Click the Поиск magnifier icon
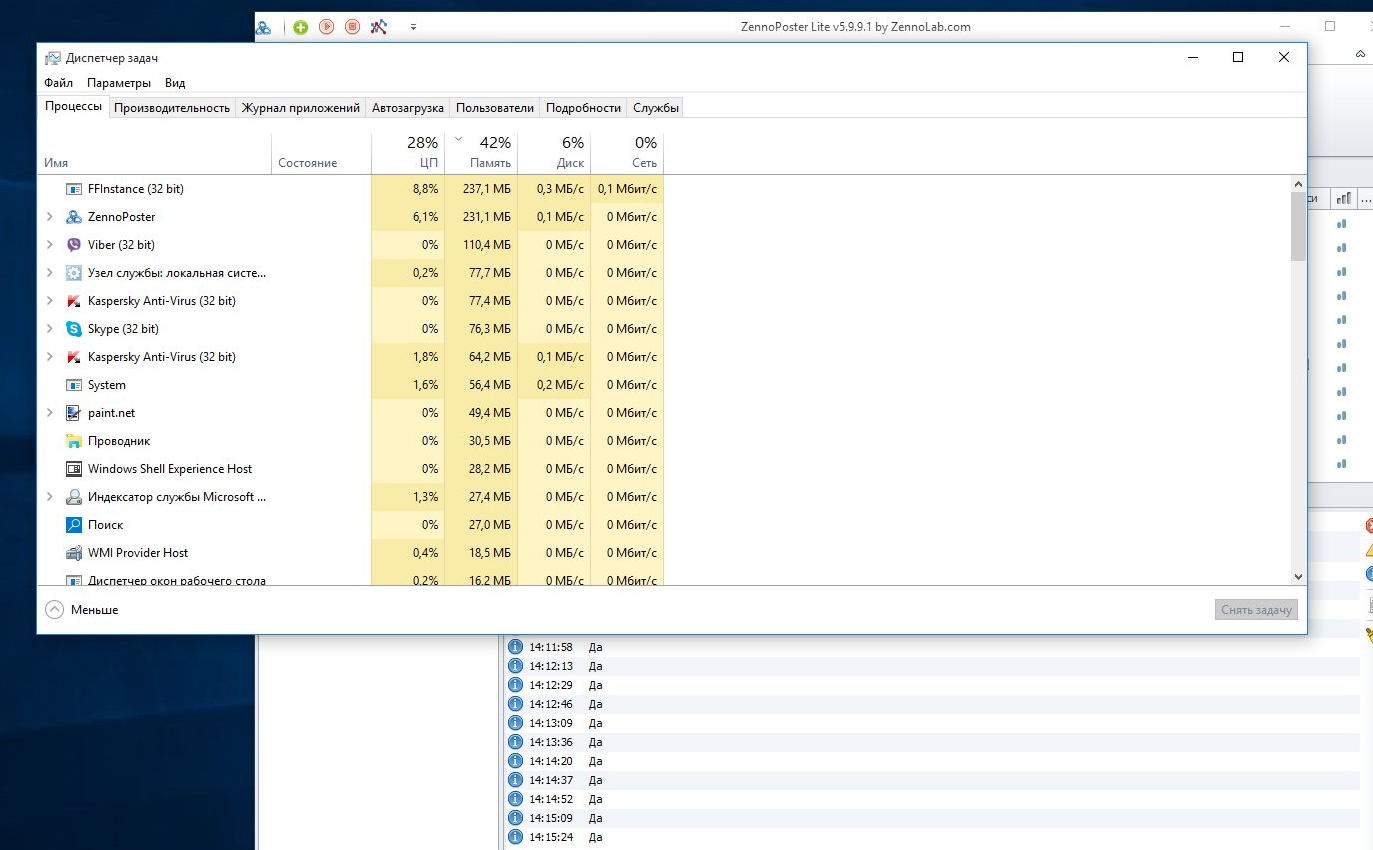Image resolution: width=1373 pixels, height=850 pixels. tap(74, 525)
